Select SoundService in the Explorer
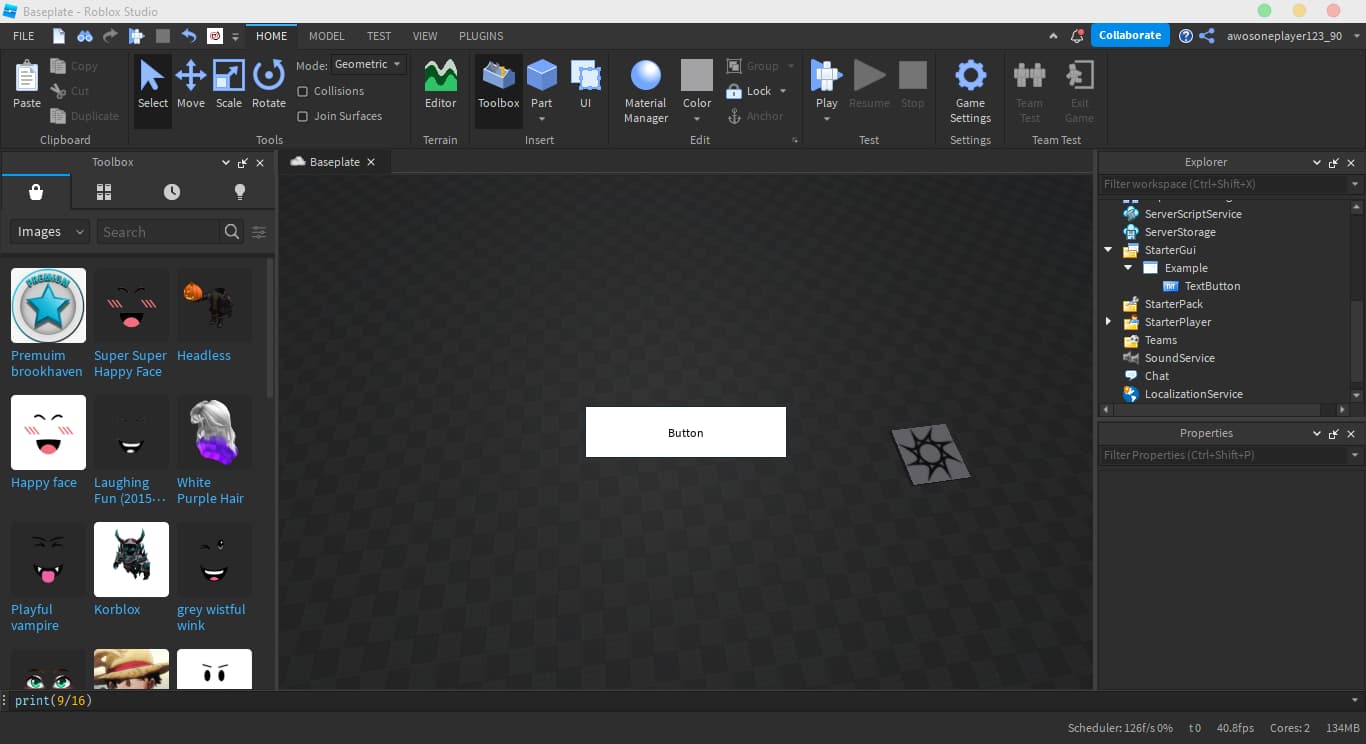1366x744 pixels. [x=1180, y=358]
